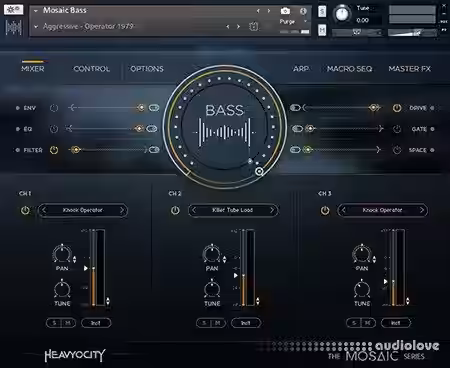
Task: Switch to the CONTROL tab
Action: coord(91,69)
